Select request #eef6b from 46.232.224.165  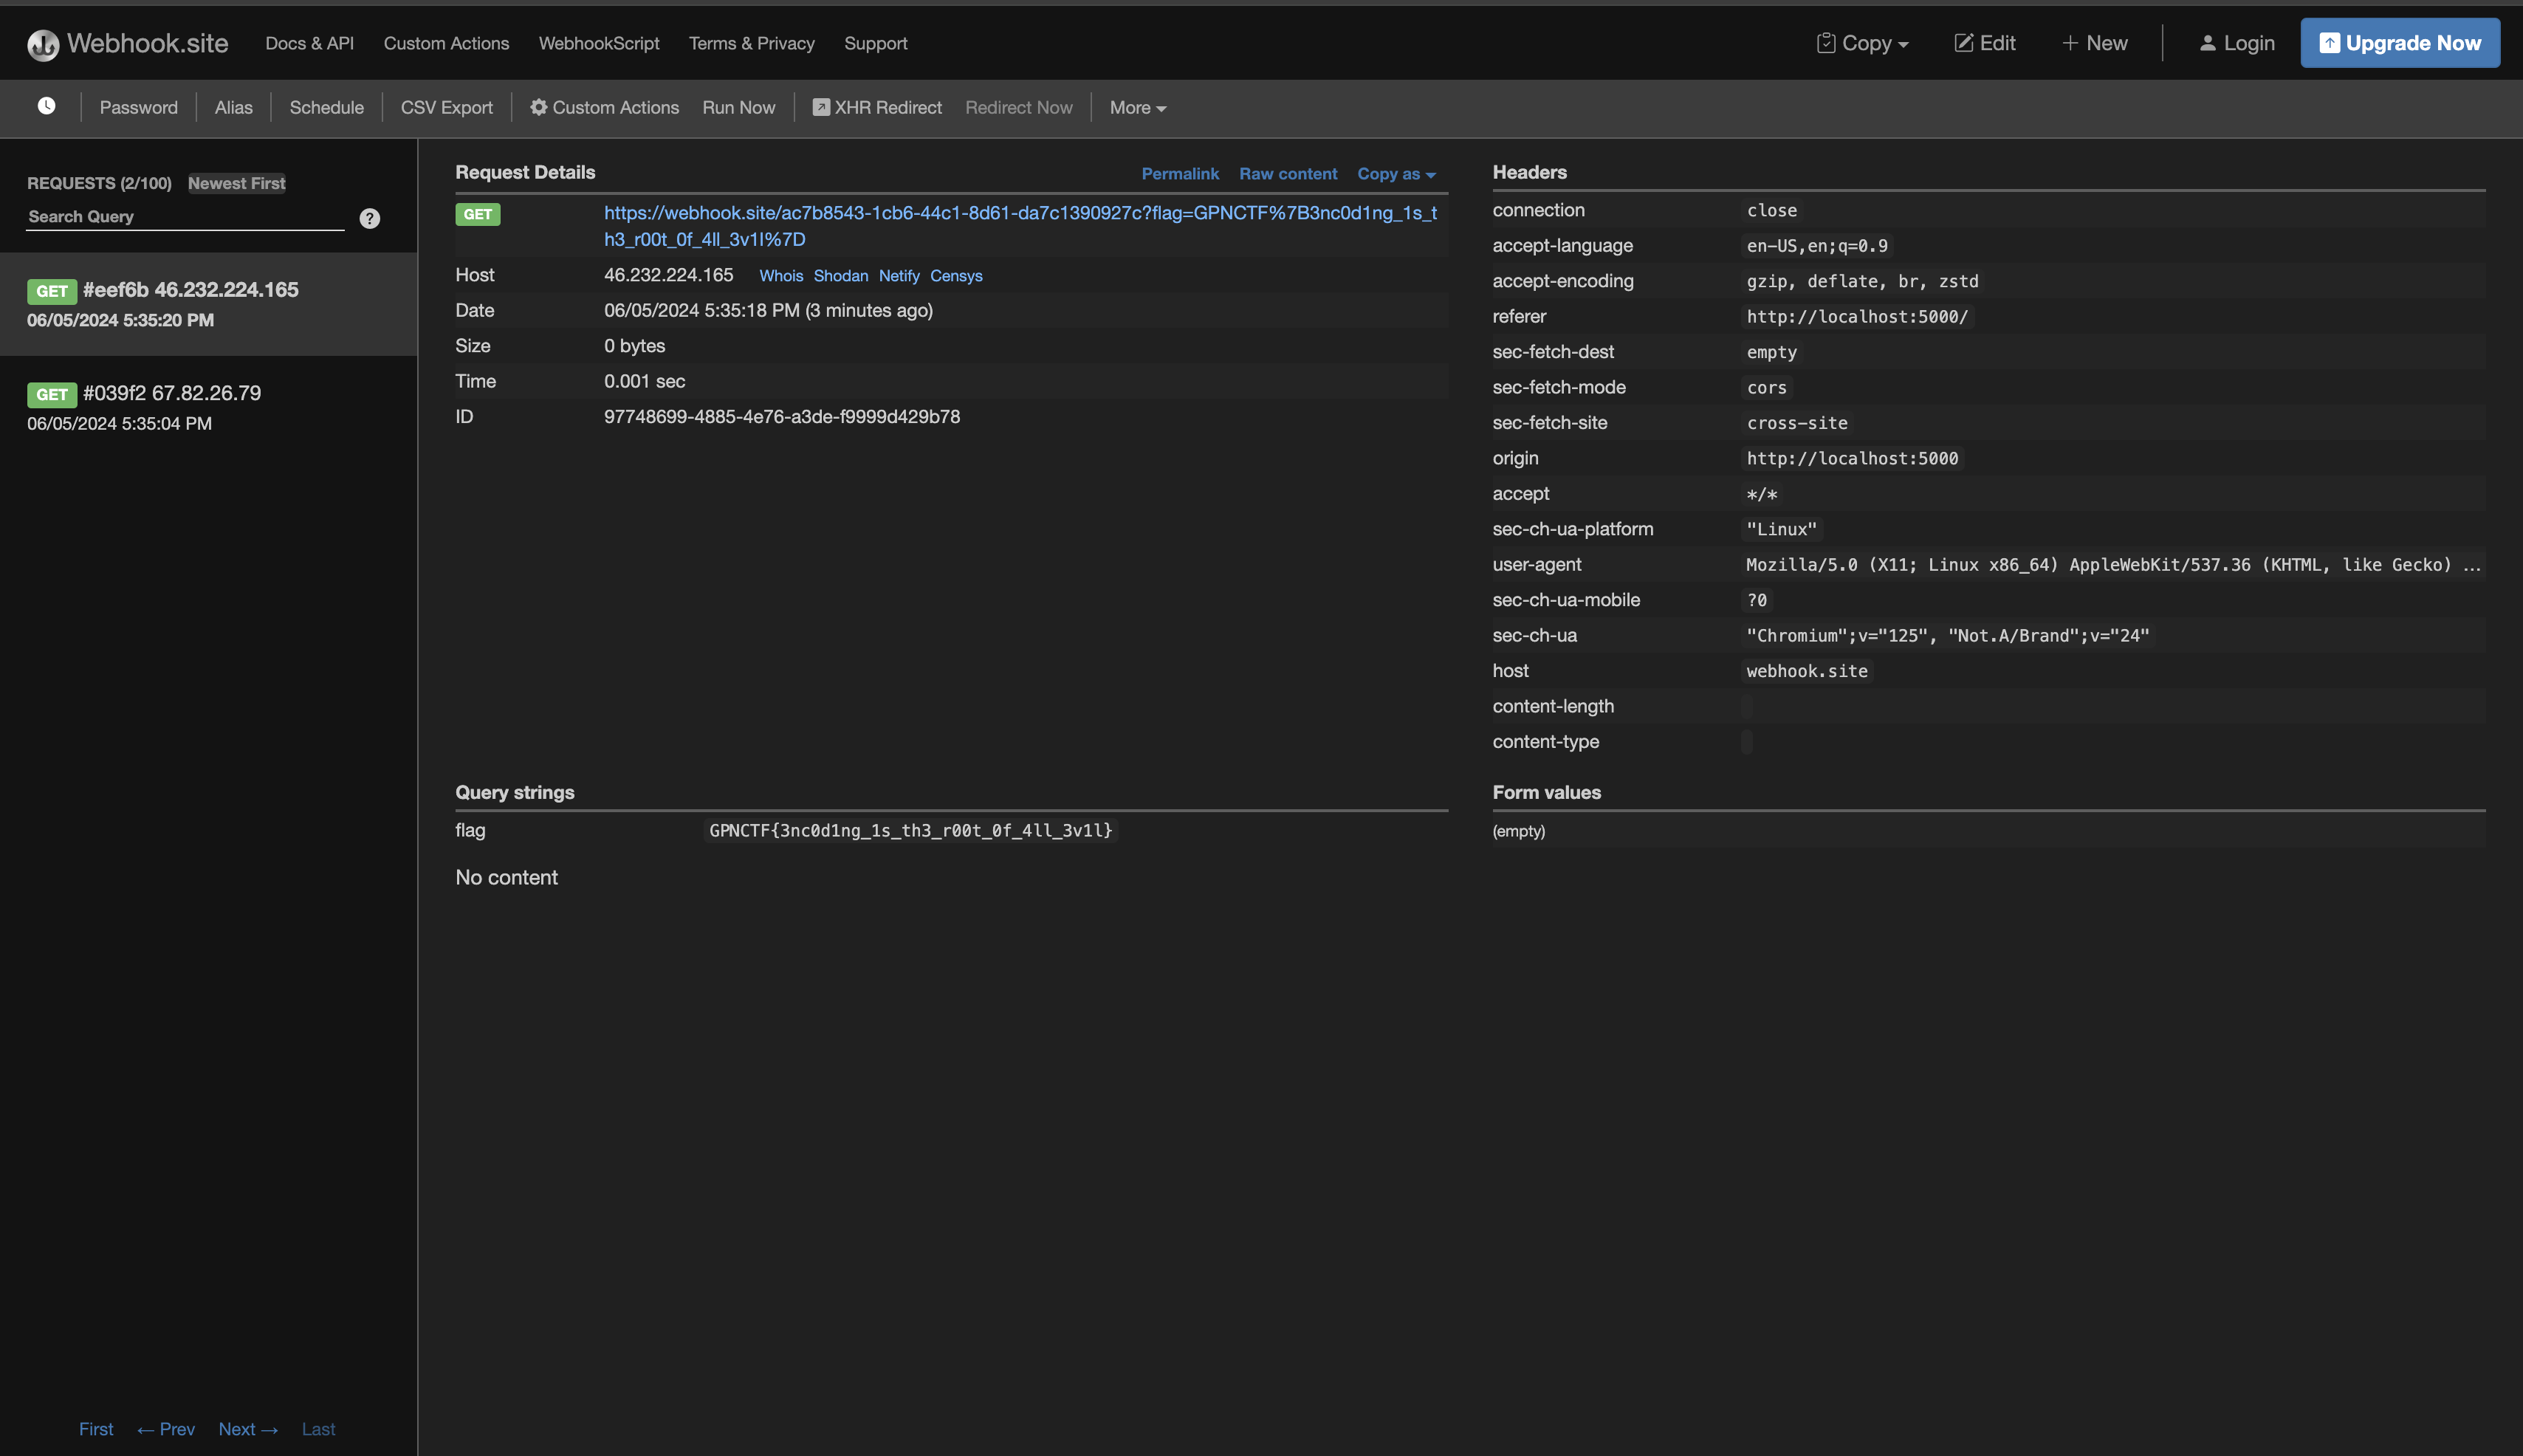(208, 304)
